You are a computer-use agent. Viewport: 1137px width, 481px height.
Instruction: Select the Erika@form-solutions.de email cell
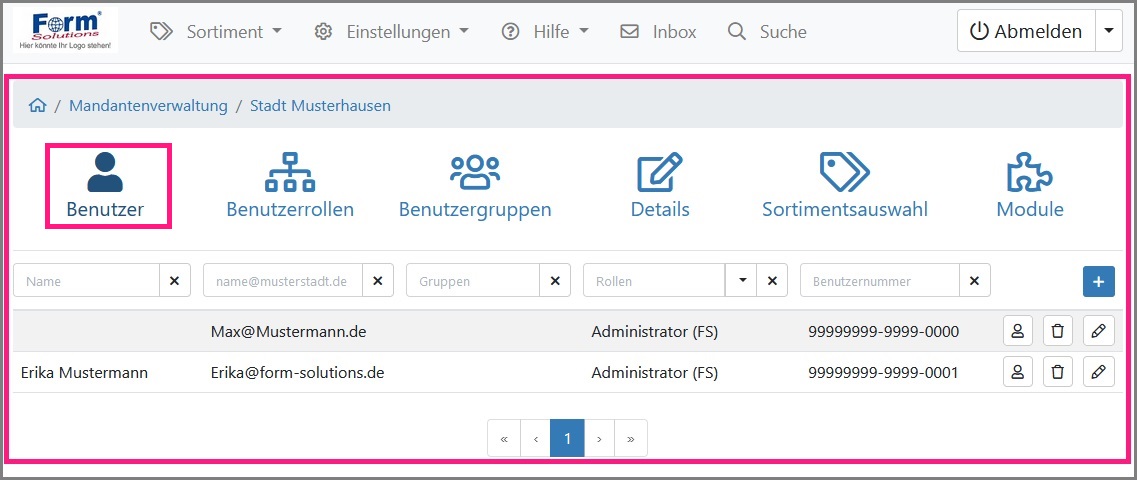point(297,373)
